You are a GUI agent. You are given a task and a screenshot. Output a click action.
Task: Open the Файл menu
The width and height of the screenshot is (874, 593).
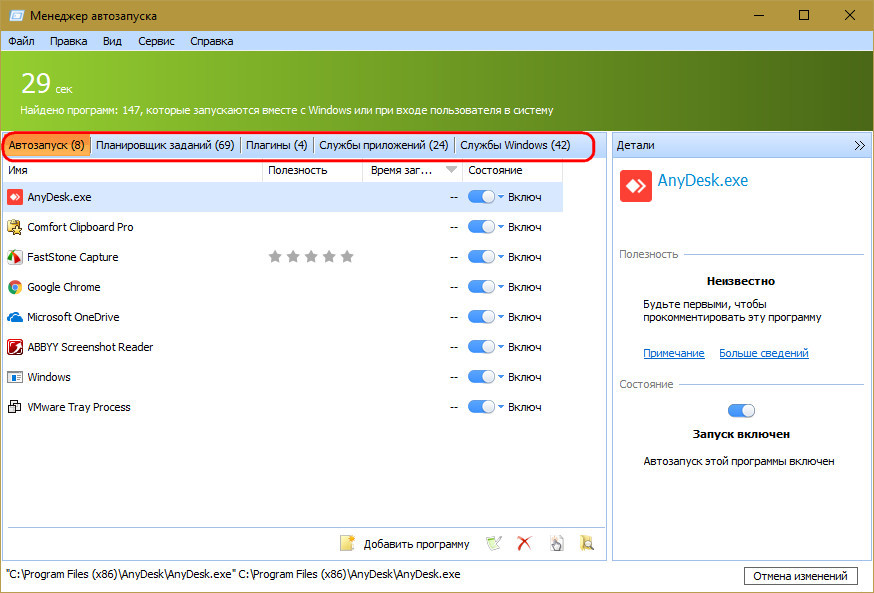tap(21, 41)
